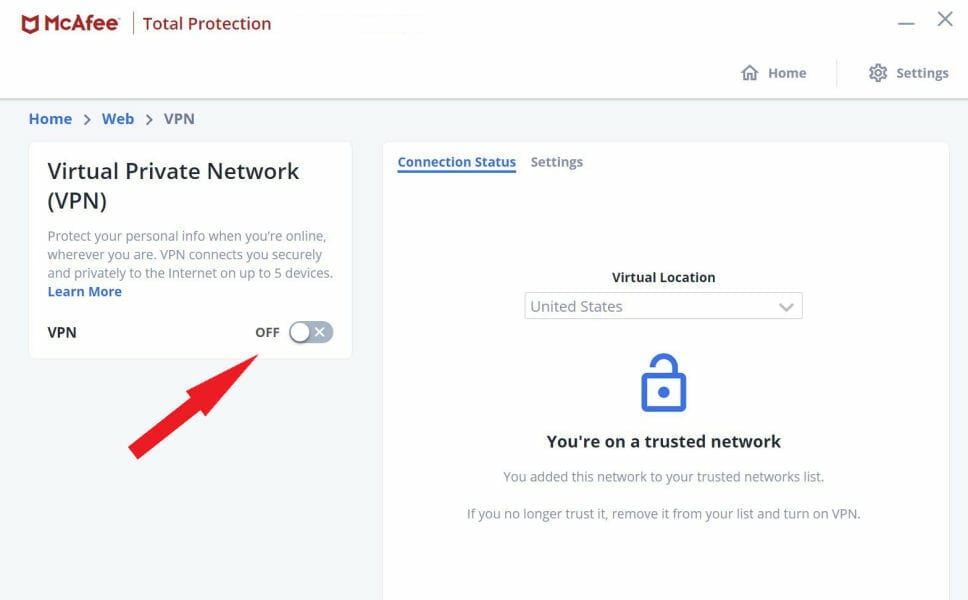Click the Virtual Private Network (VPN) heading

(x=173, y=185)
